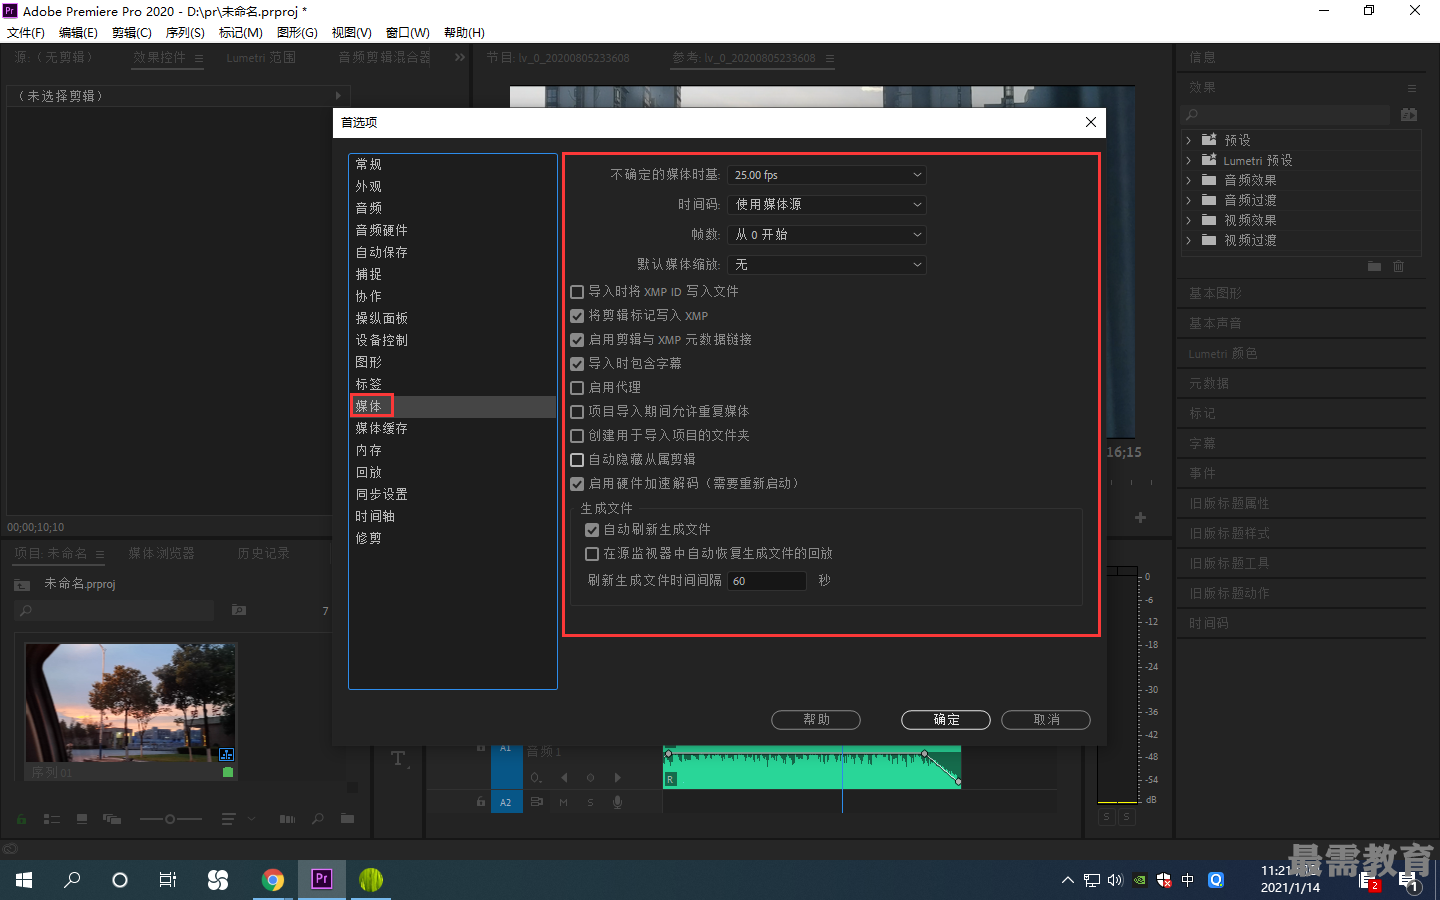
Task: Click Automate to Sequence icon
Action: coord(287,819)
